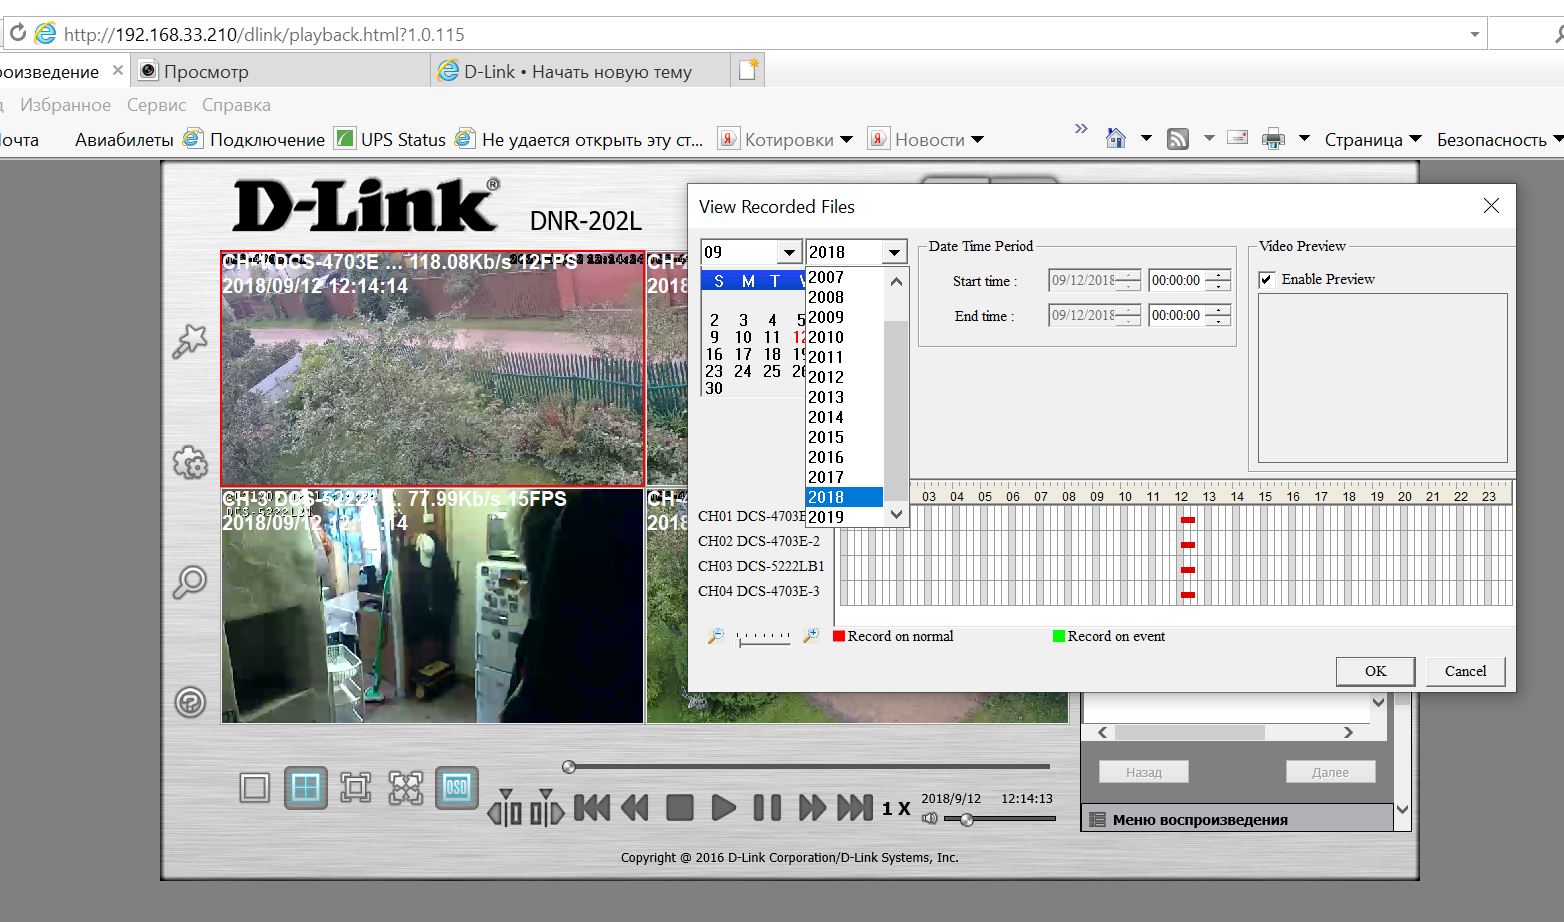This screenshot has width=1564, height=922.
Task: Click the pin icon in the D-Link sidebar
Action: pyautogui.click(x=190, y=342)
